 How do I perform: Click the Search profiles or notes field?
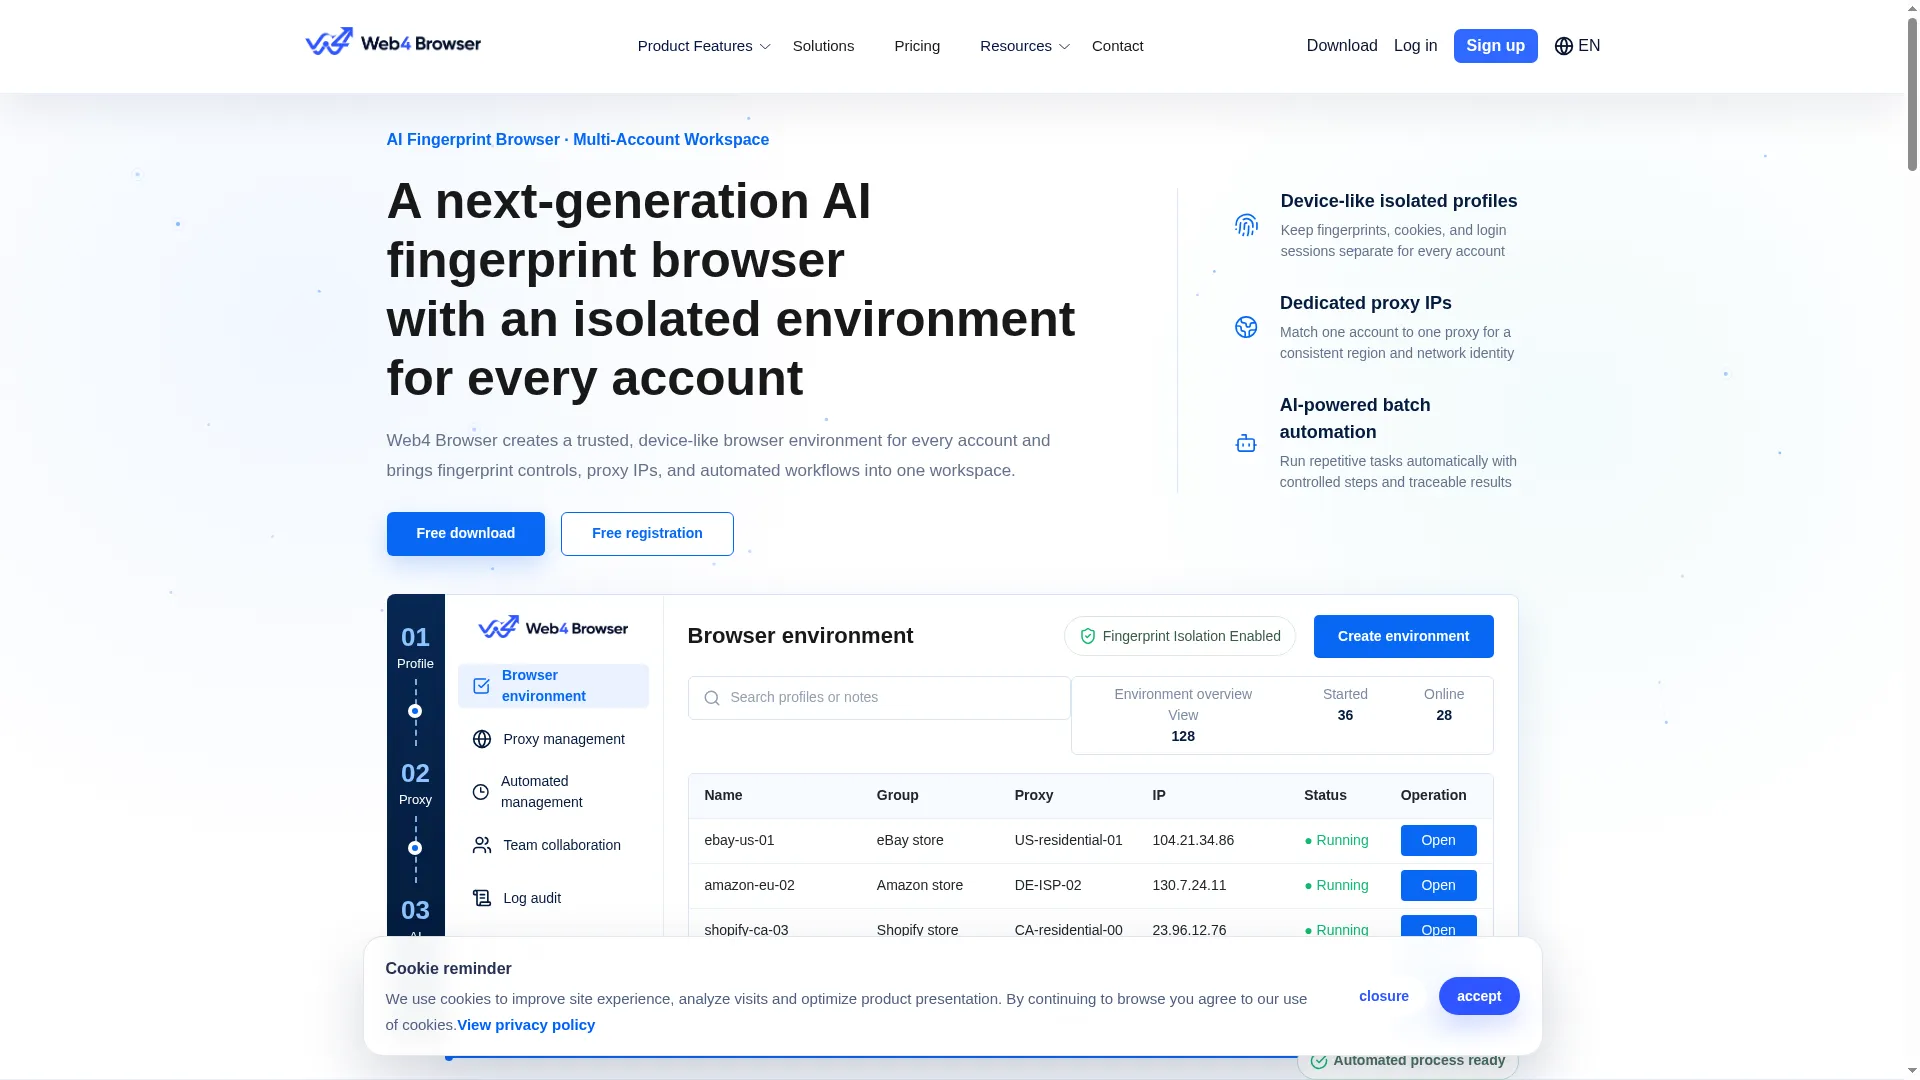point(879,698)
